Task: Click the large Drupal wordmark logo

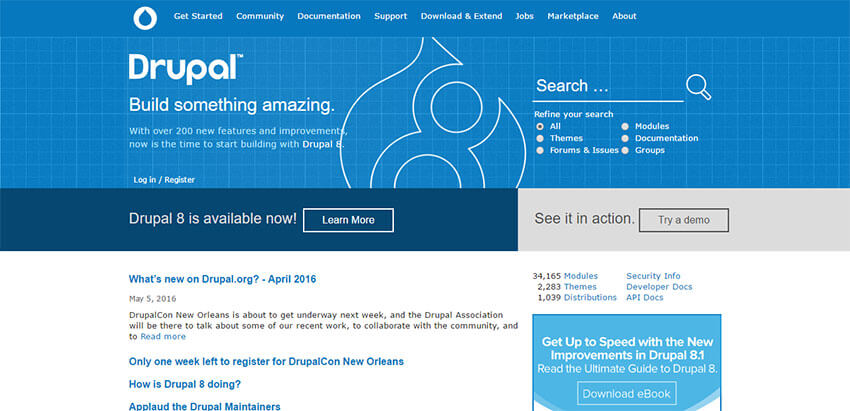Action: (x=185, y=69)
